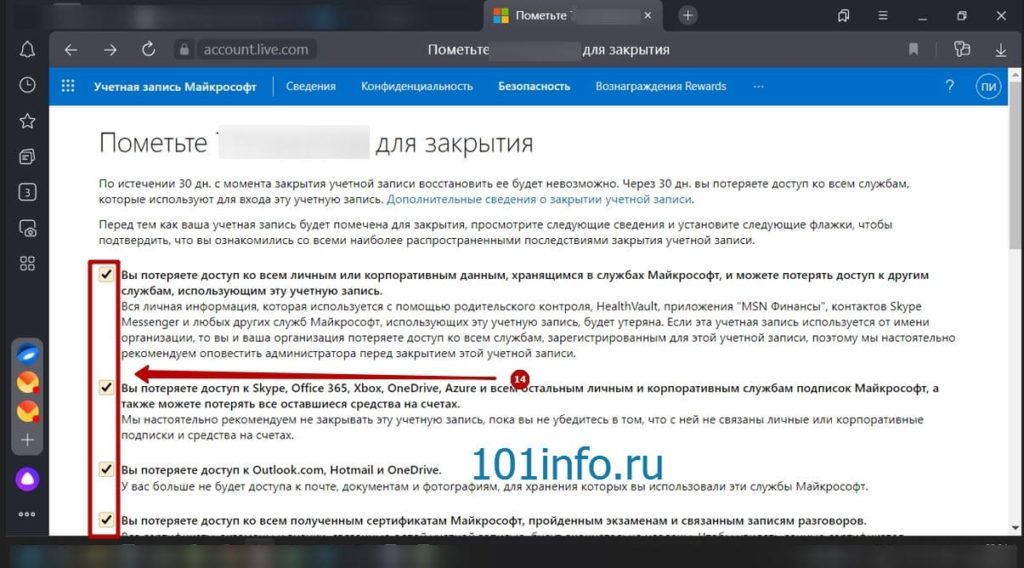The image size is (1024, 568).
Task: Launch the Alice assistant purple icon
Action: pyautogui.click(x=27, y=479)
